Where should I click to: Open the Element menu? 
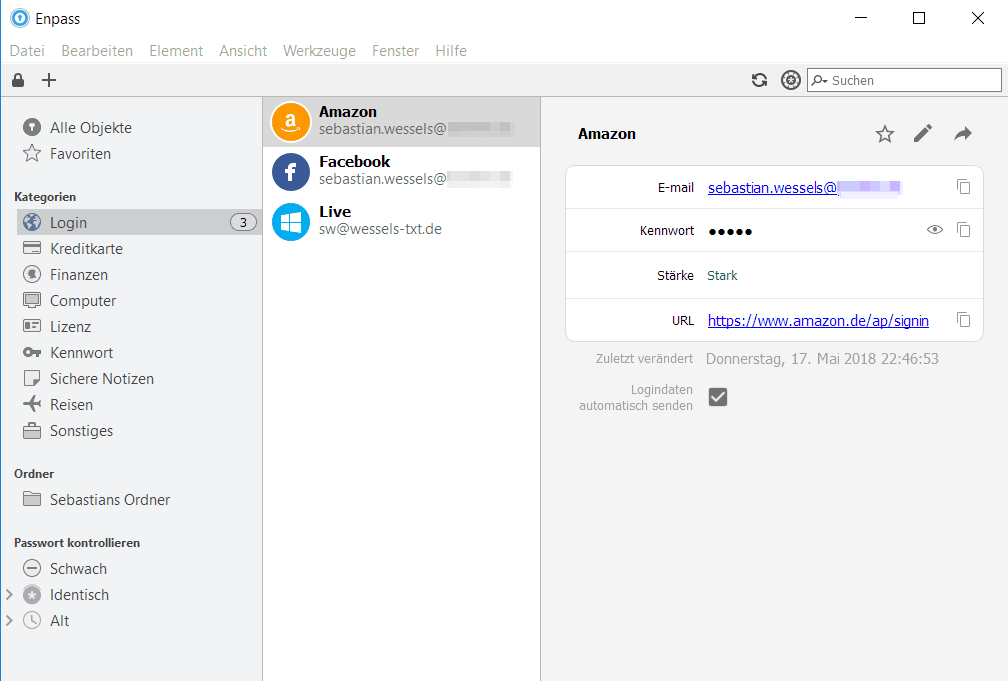[176, 51]
